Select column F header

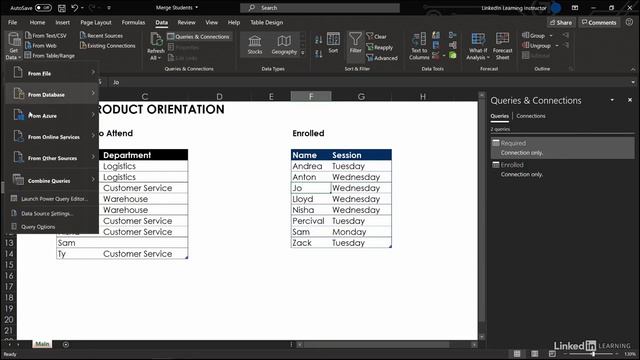coord(311,96)
